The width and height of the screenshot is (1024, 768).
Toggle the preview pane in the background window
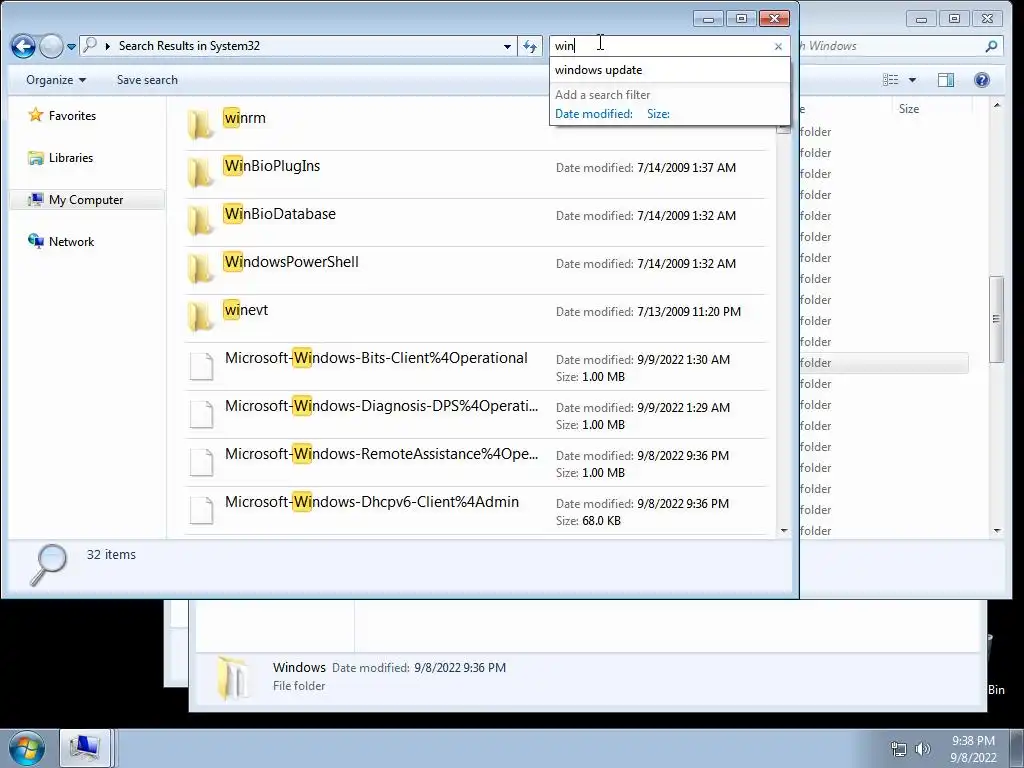(946, 80)
